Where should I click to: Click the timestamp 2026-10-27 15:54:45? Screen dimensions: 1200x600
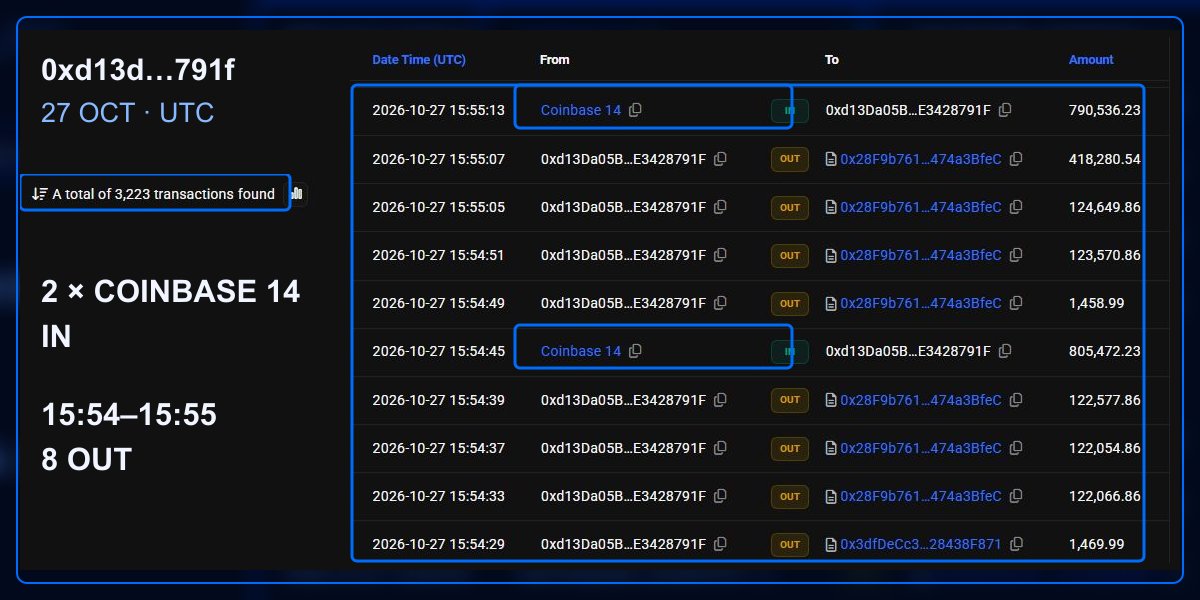(x=438, y=351)
